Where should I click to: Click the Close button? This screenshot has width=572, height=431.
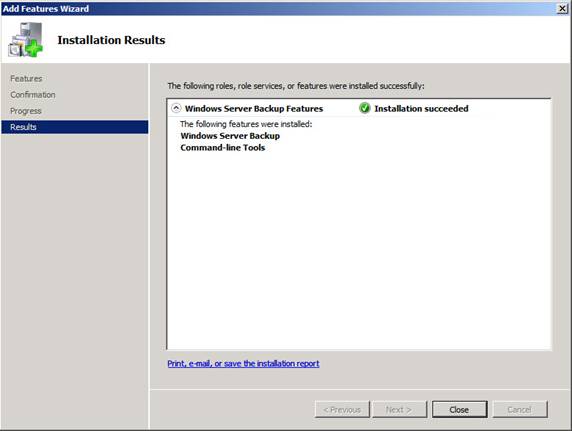coord(459,409)
